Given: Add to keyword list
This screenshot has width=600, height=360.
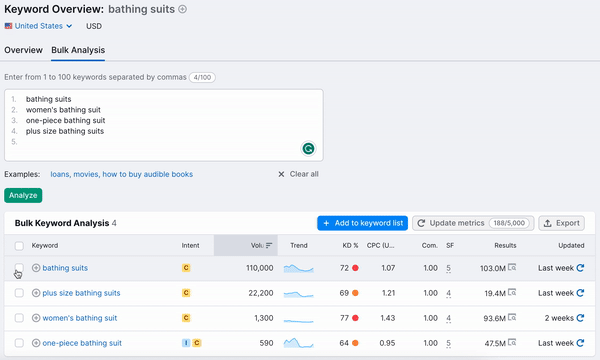Looking at the screenshot, I should click(362, 223).
